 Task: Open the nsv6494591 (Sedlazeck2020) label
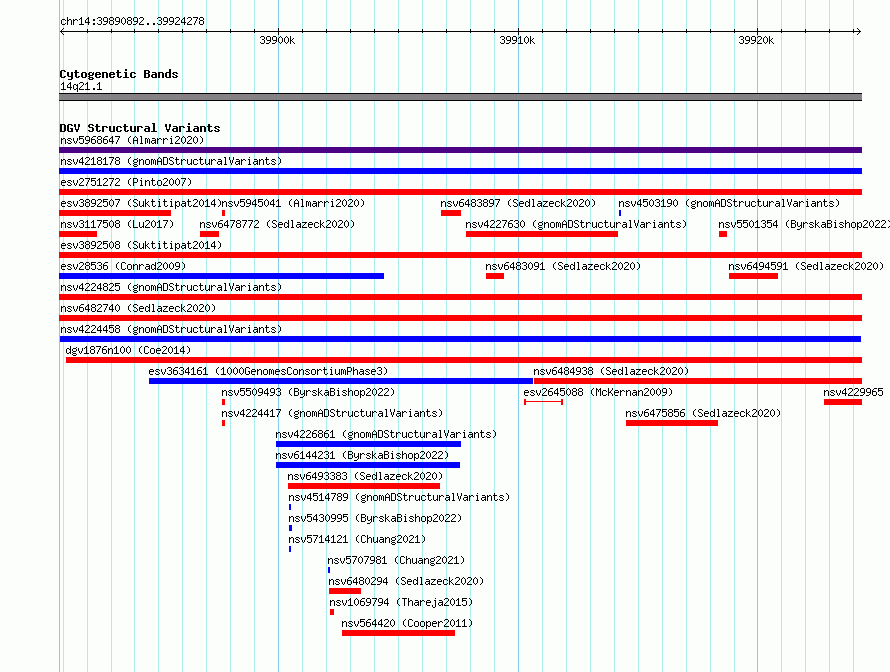(806, 266)
